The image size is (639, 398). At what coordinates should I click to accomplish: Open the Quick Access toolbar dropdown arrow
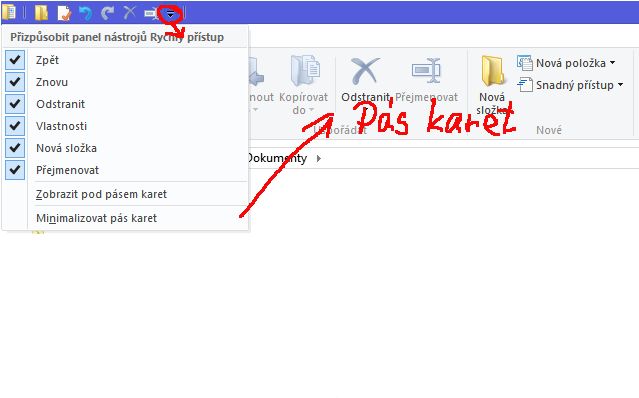[x=170, y=14]
